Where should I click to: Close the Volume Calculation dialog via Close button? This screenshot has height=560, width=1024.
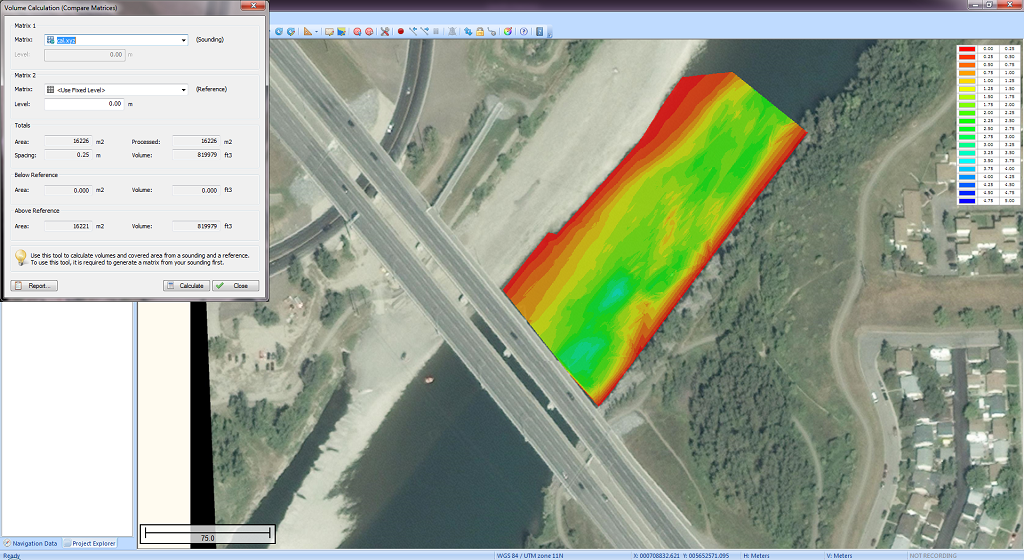235,285
